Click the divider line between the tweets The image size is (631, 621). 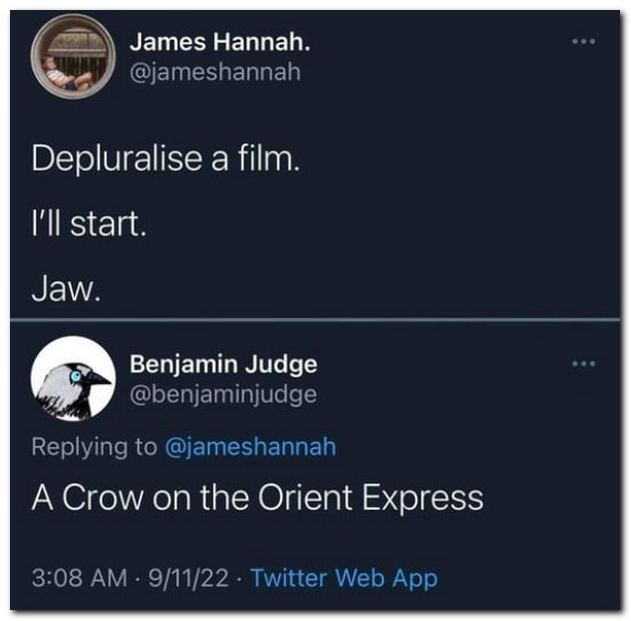(x=315, y=320)
